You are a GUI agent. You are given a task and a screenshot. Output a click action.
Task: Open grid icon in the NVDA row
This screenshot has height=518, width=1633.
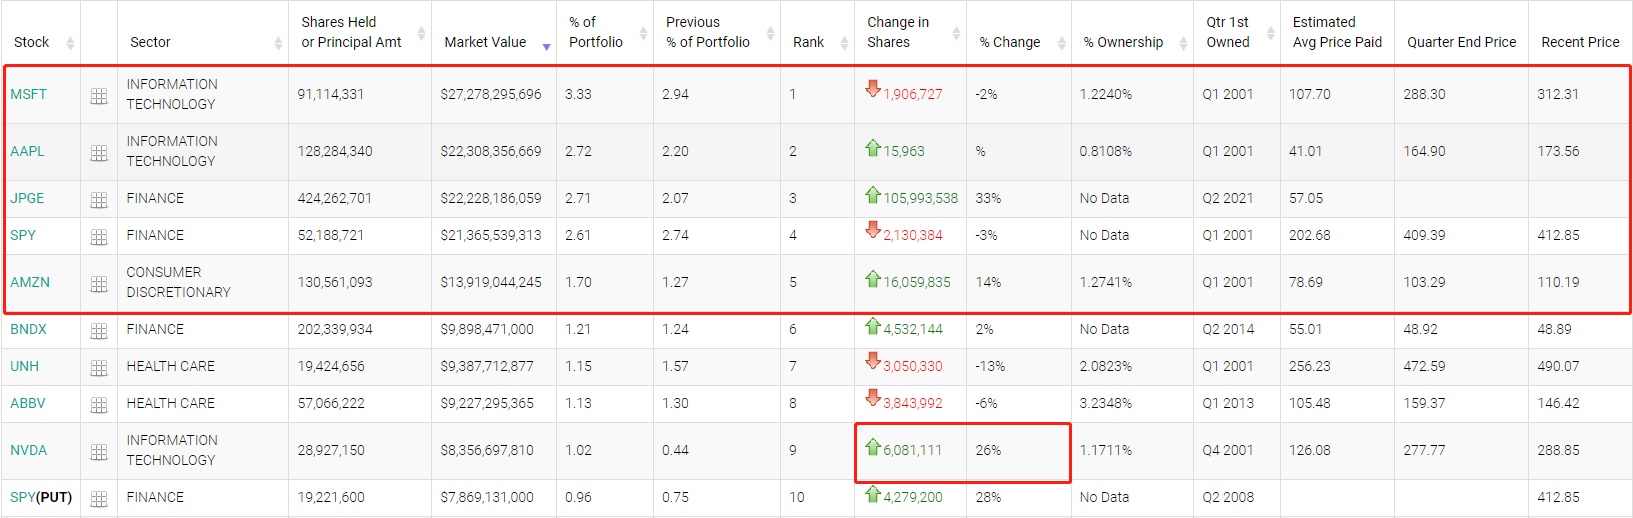pyautogui.click(x=99, y=452)
